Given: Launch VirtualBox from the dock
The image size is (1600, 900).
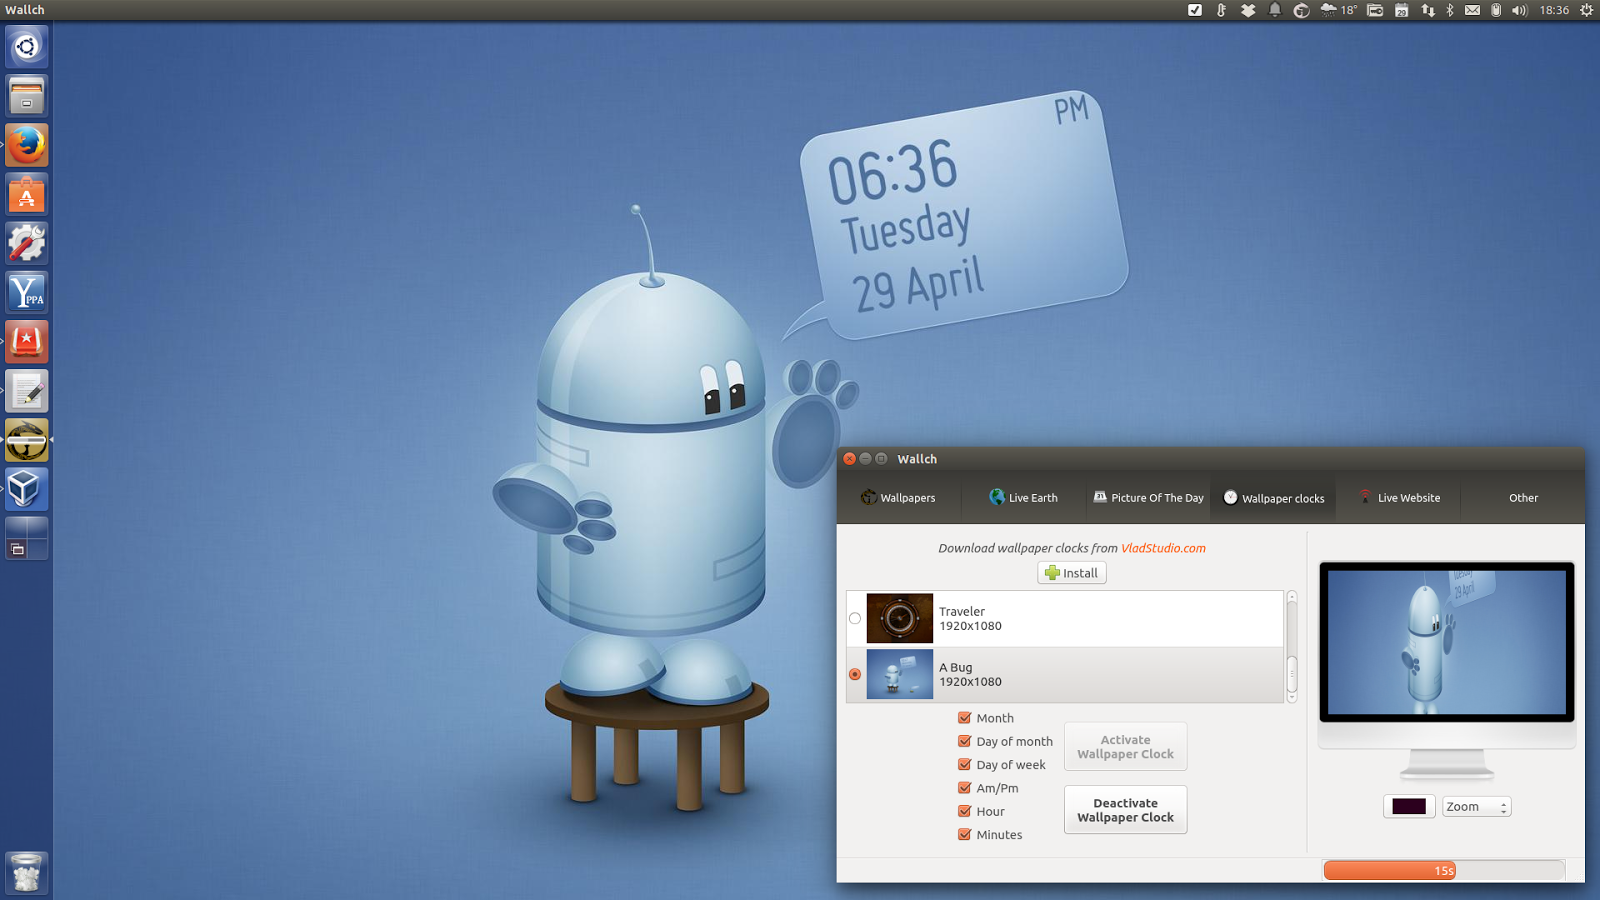Looking at the screenshot, I should coord(26,489).
